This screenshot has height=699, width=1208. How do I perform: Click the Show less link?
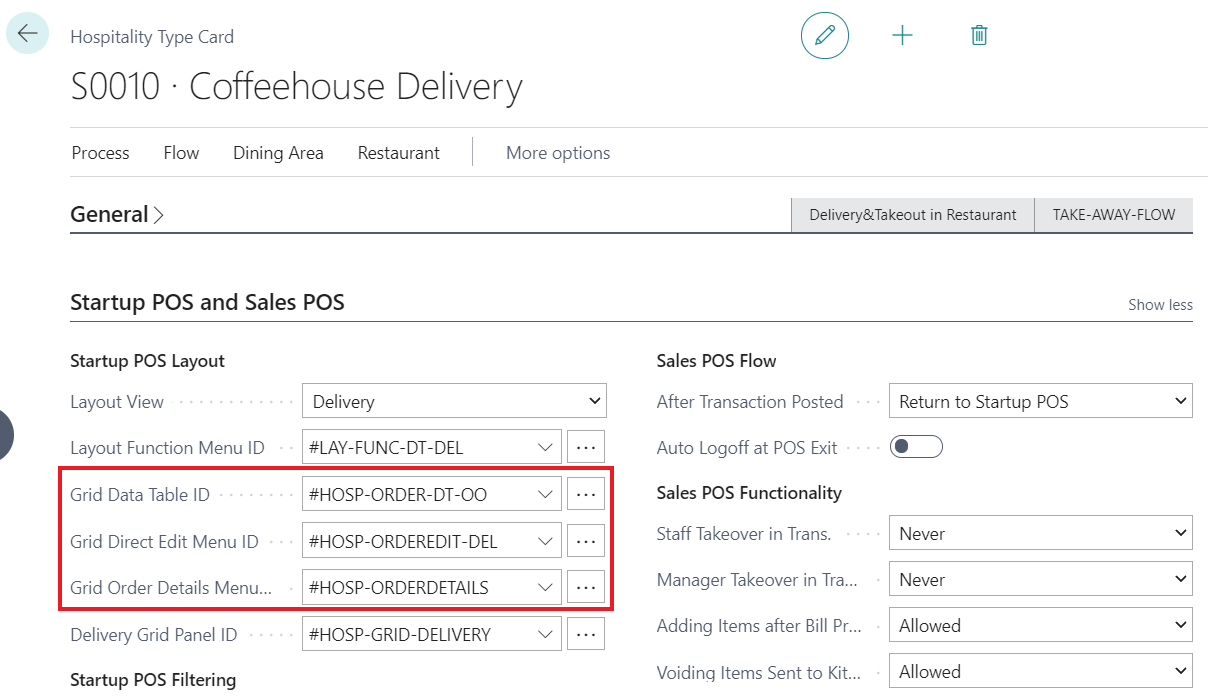coord(1160,304)
